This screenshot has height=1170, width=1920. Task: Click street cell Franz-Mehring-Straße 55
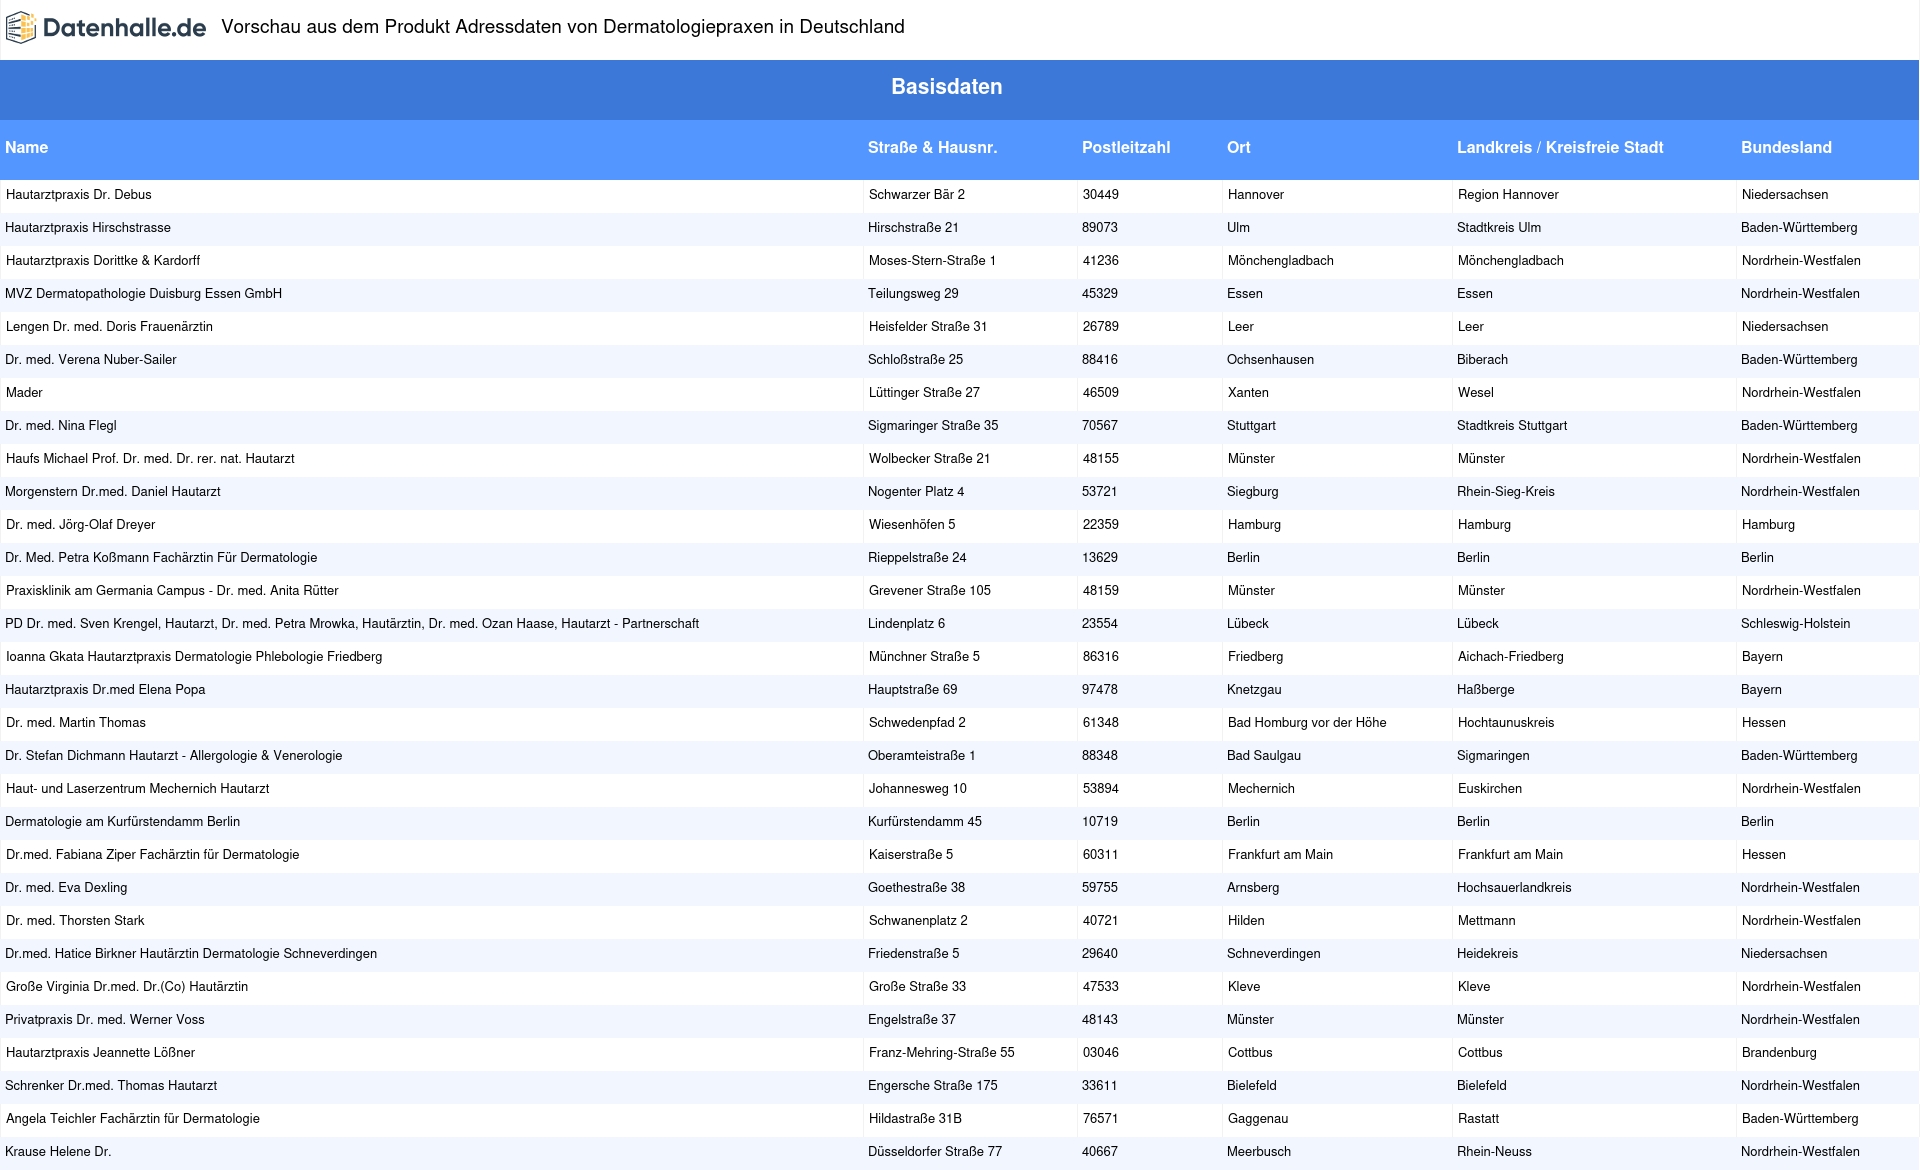tap(942, 1053)
